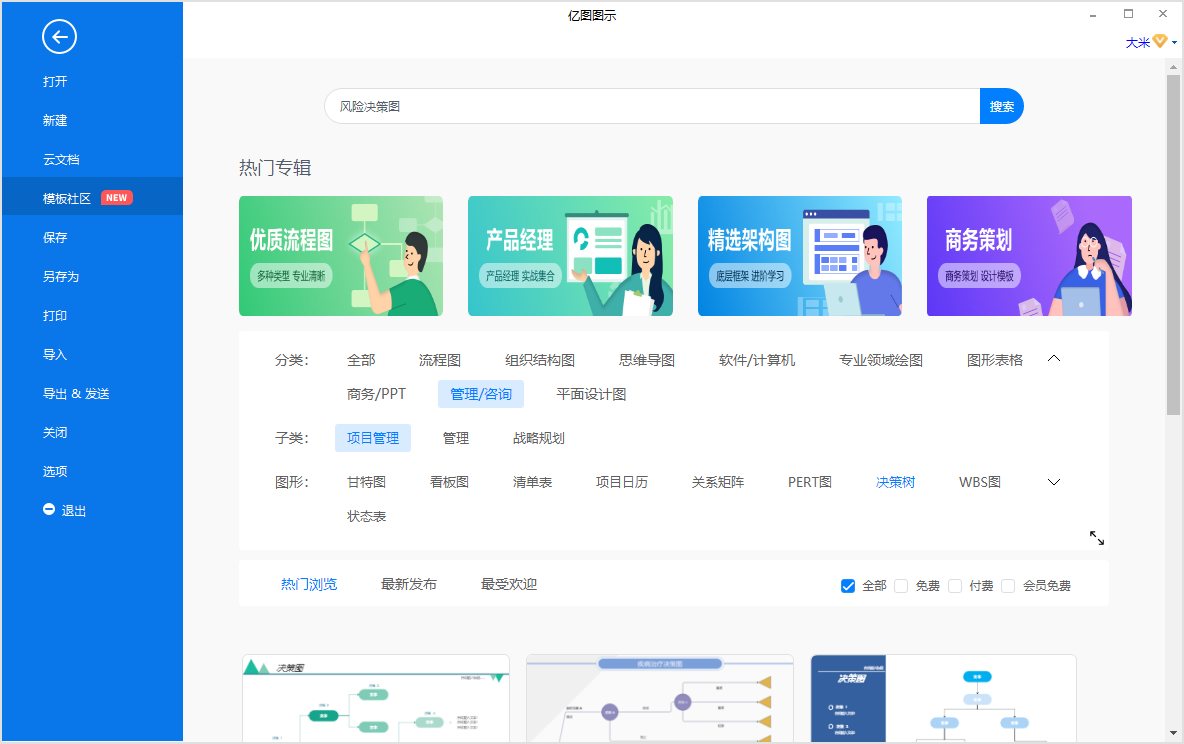Image resolution: width=1184 pixels, height=744 pixels.
Task: Click the 风险决策图 search input field
Action: tap(652, 107)
